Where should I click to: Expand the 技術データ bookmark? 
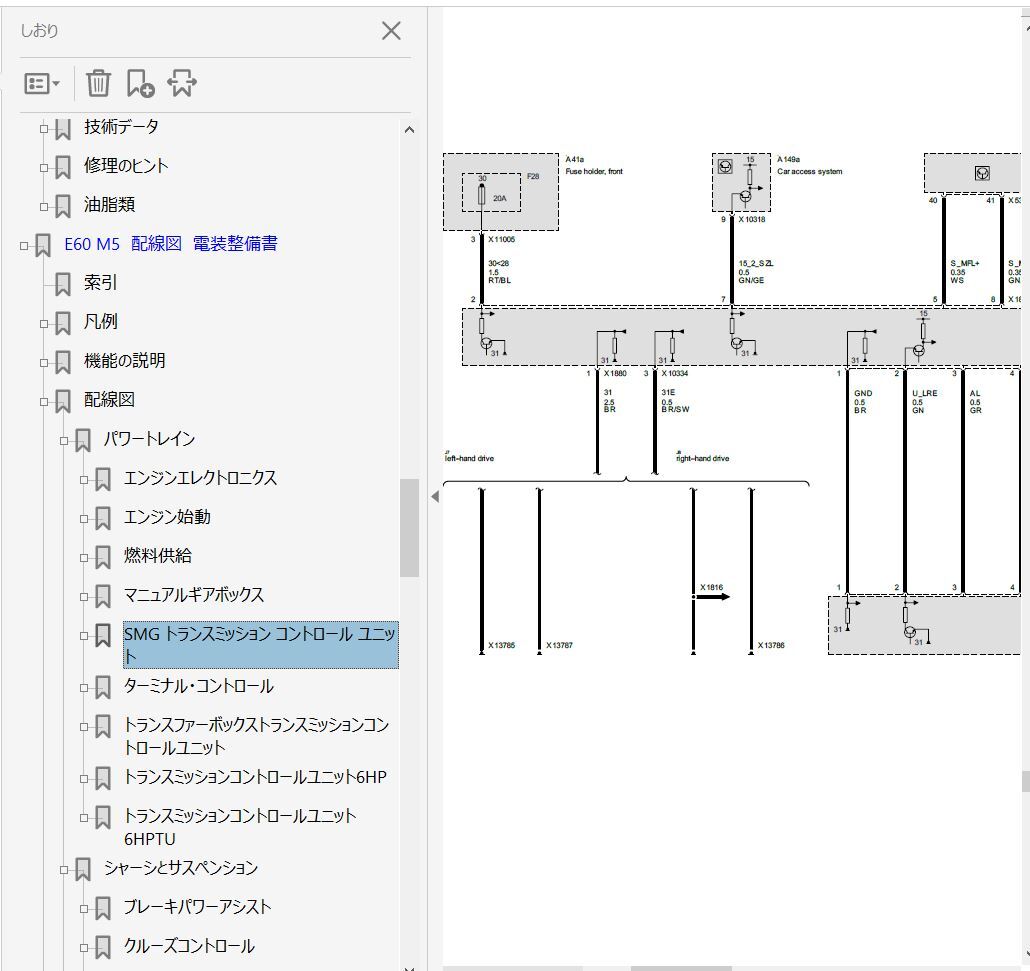pos(44,129)
